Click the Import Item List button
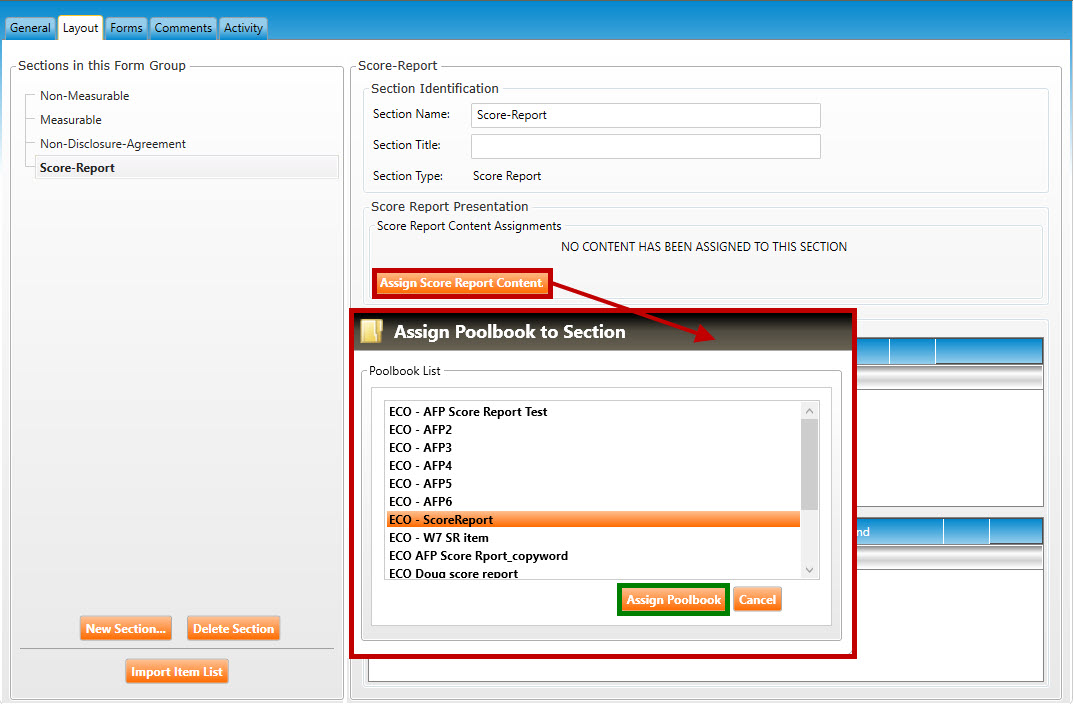This screenshot has width=1074, height=704. point(177,672)
